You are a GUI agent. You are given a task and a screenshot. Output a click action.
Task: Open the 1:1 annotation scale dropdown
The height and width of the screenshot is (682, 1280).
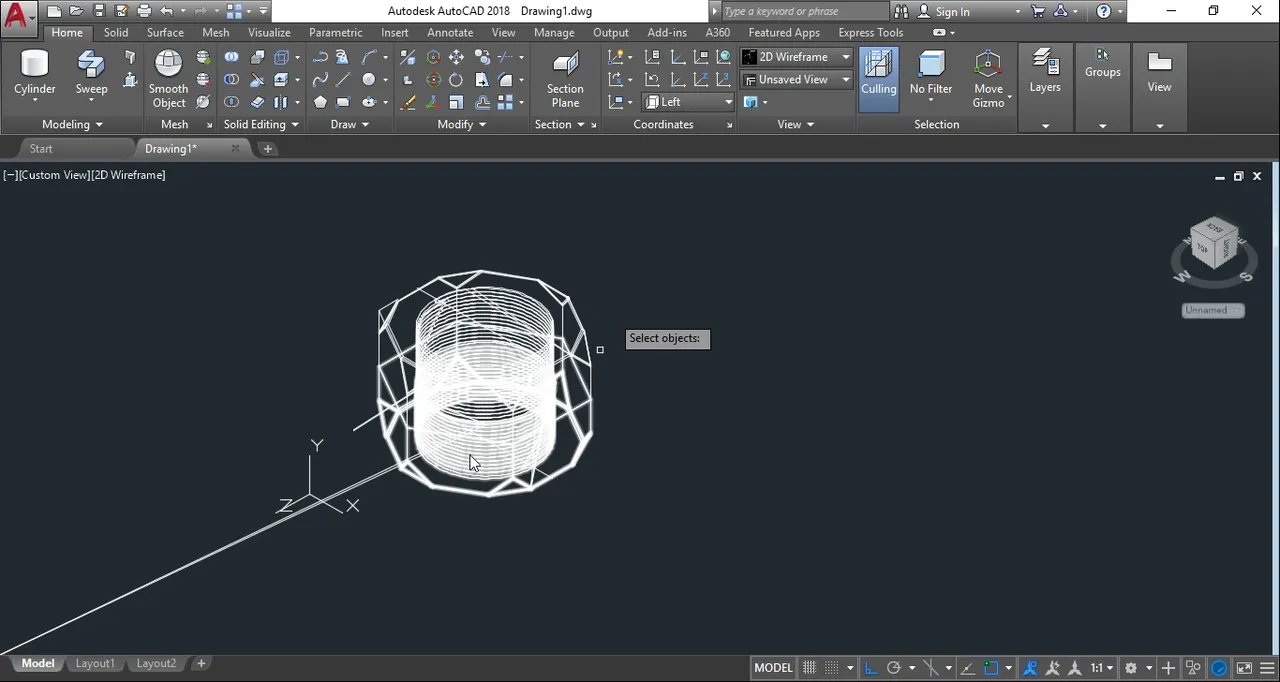pyautogui.click(x=1102, y=668)
